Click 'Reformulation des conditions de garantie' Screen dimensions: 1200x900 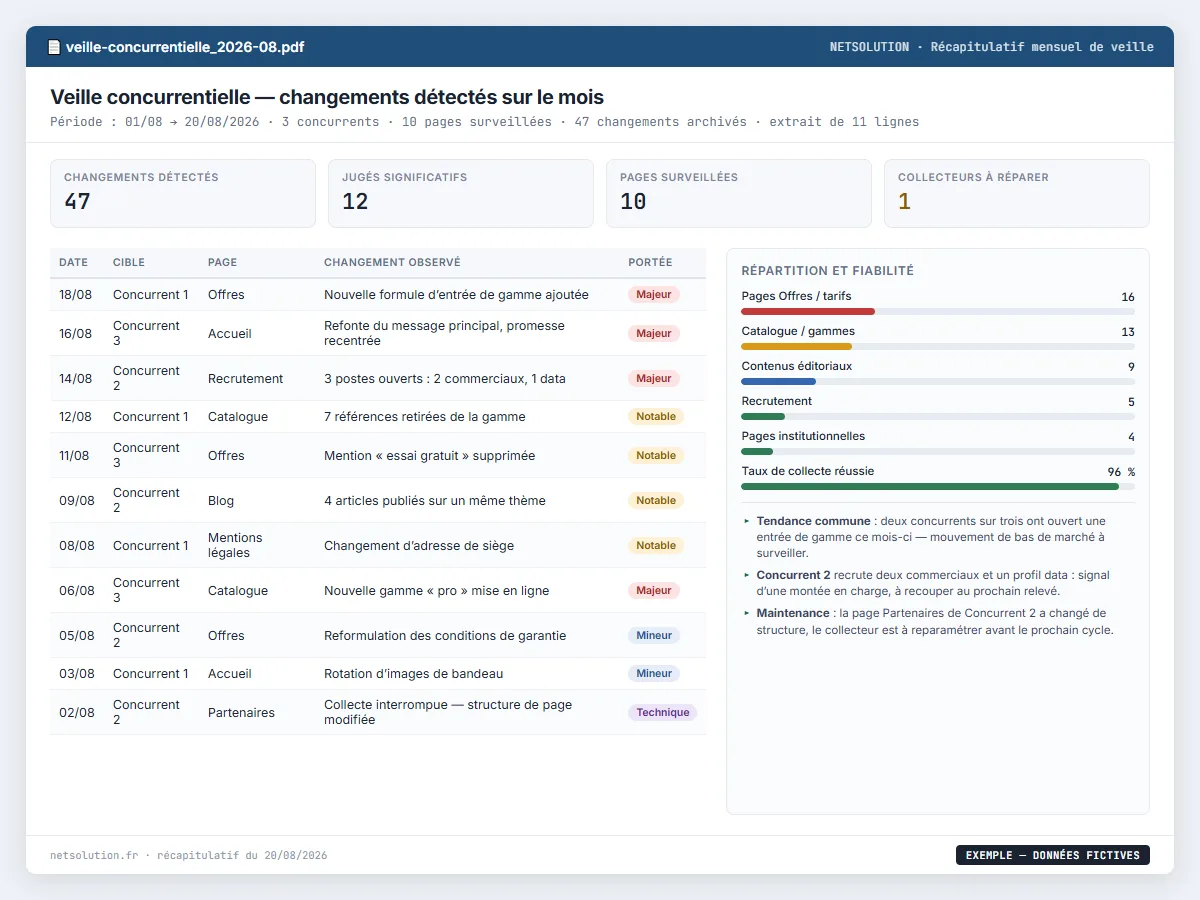click(445, 635)
